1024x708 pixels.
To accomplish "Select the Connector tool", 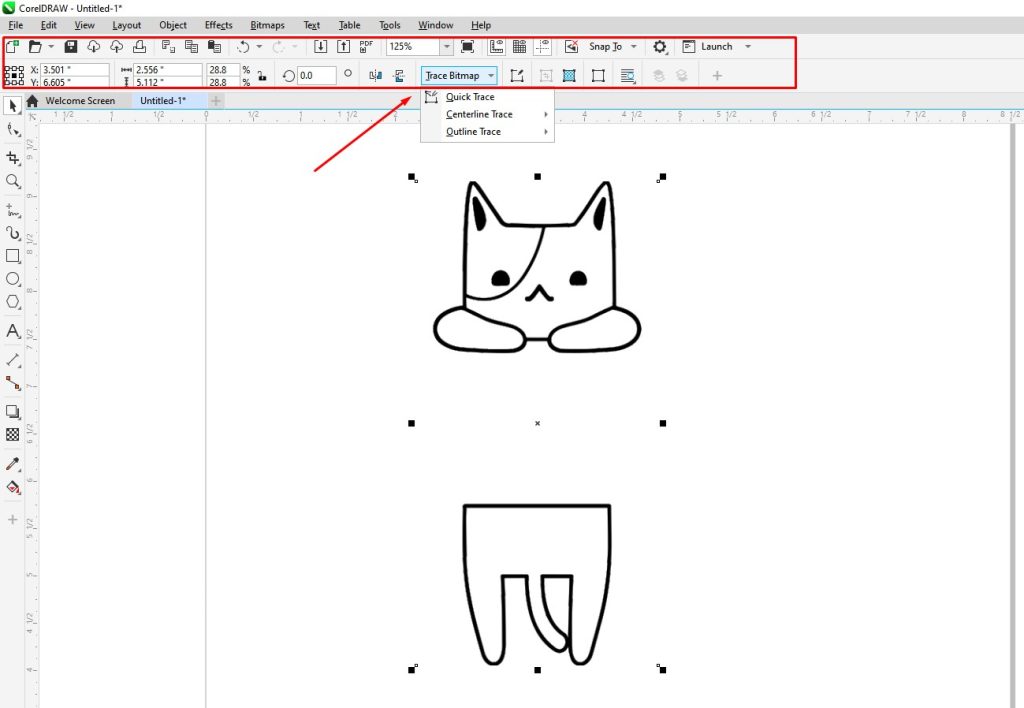I will click(x=12, y=383).
